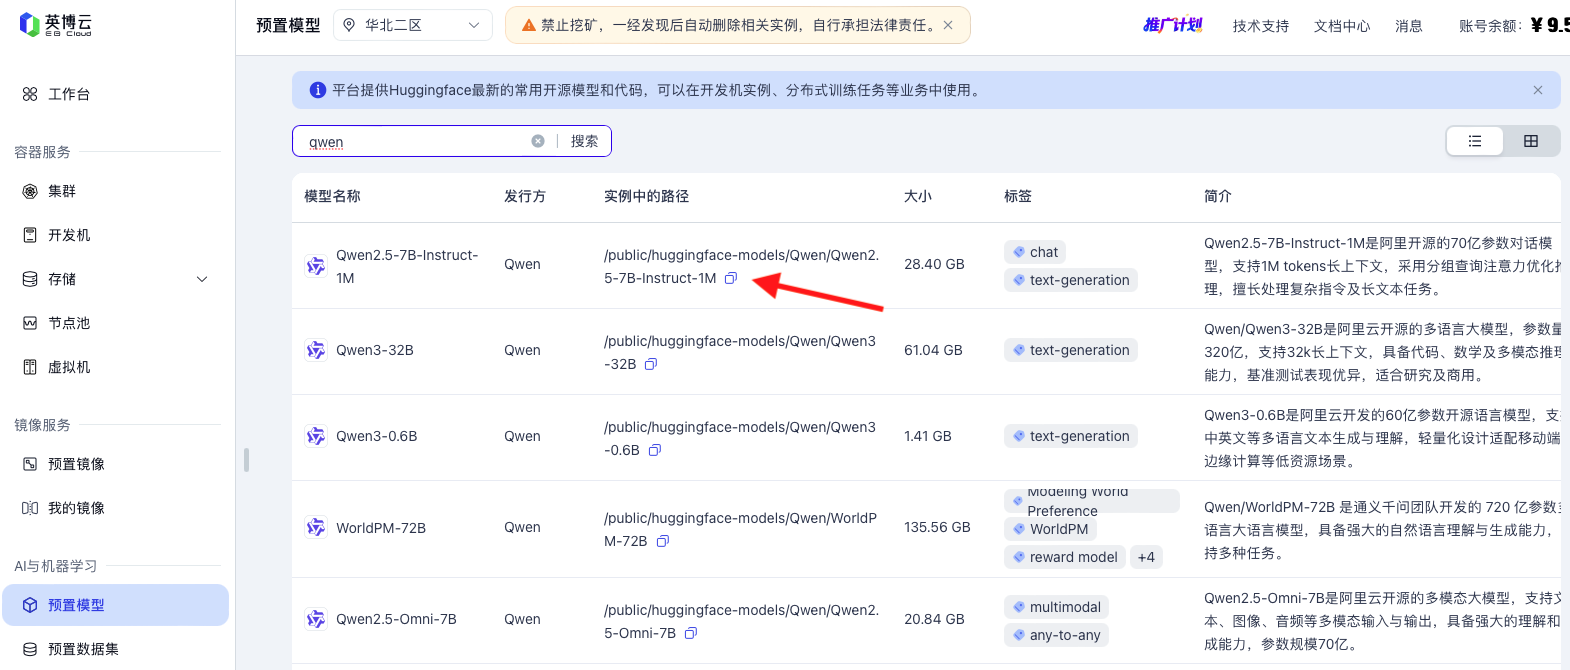Open 集群 under 容器服务

(62, 191)
